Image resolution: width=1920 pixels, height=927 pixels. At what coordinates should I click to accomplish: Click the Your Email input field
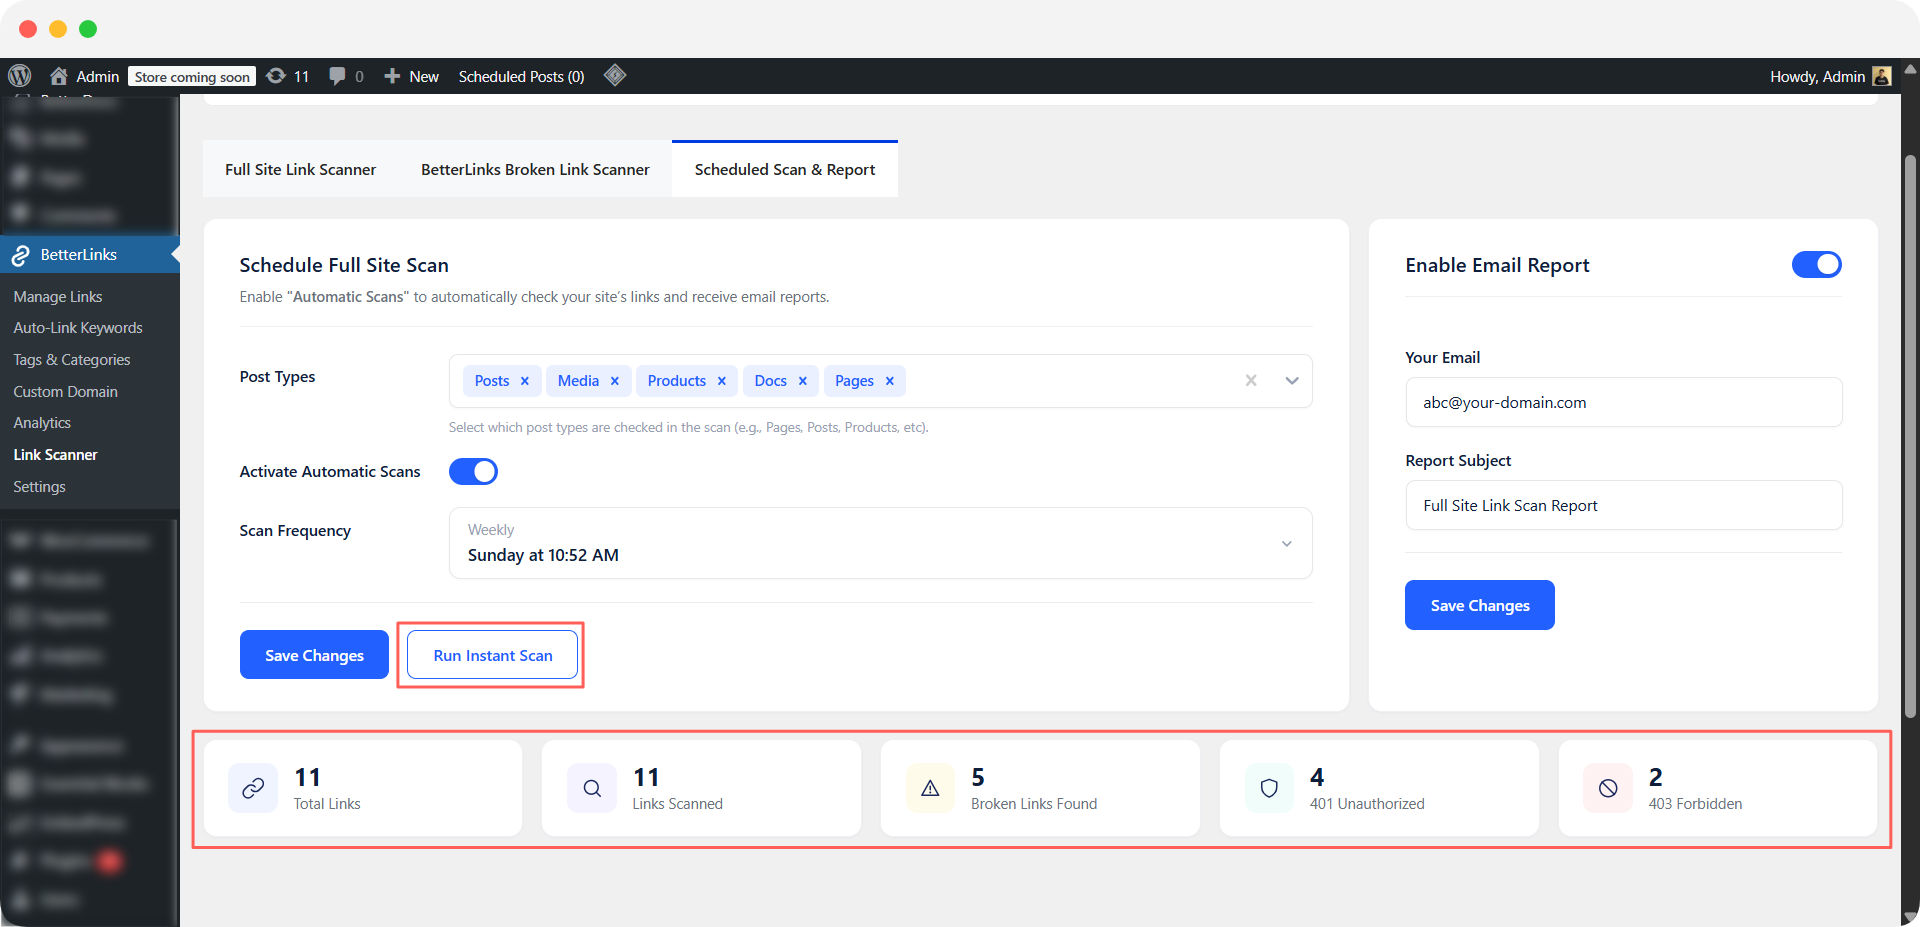[x=1623, y=402]
